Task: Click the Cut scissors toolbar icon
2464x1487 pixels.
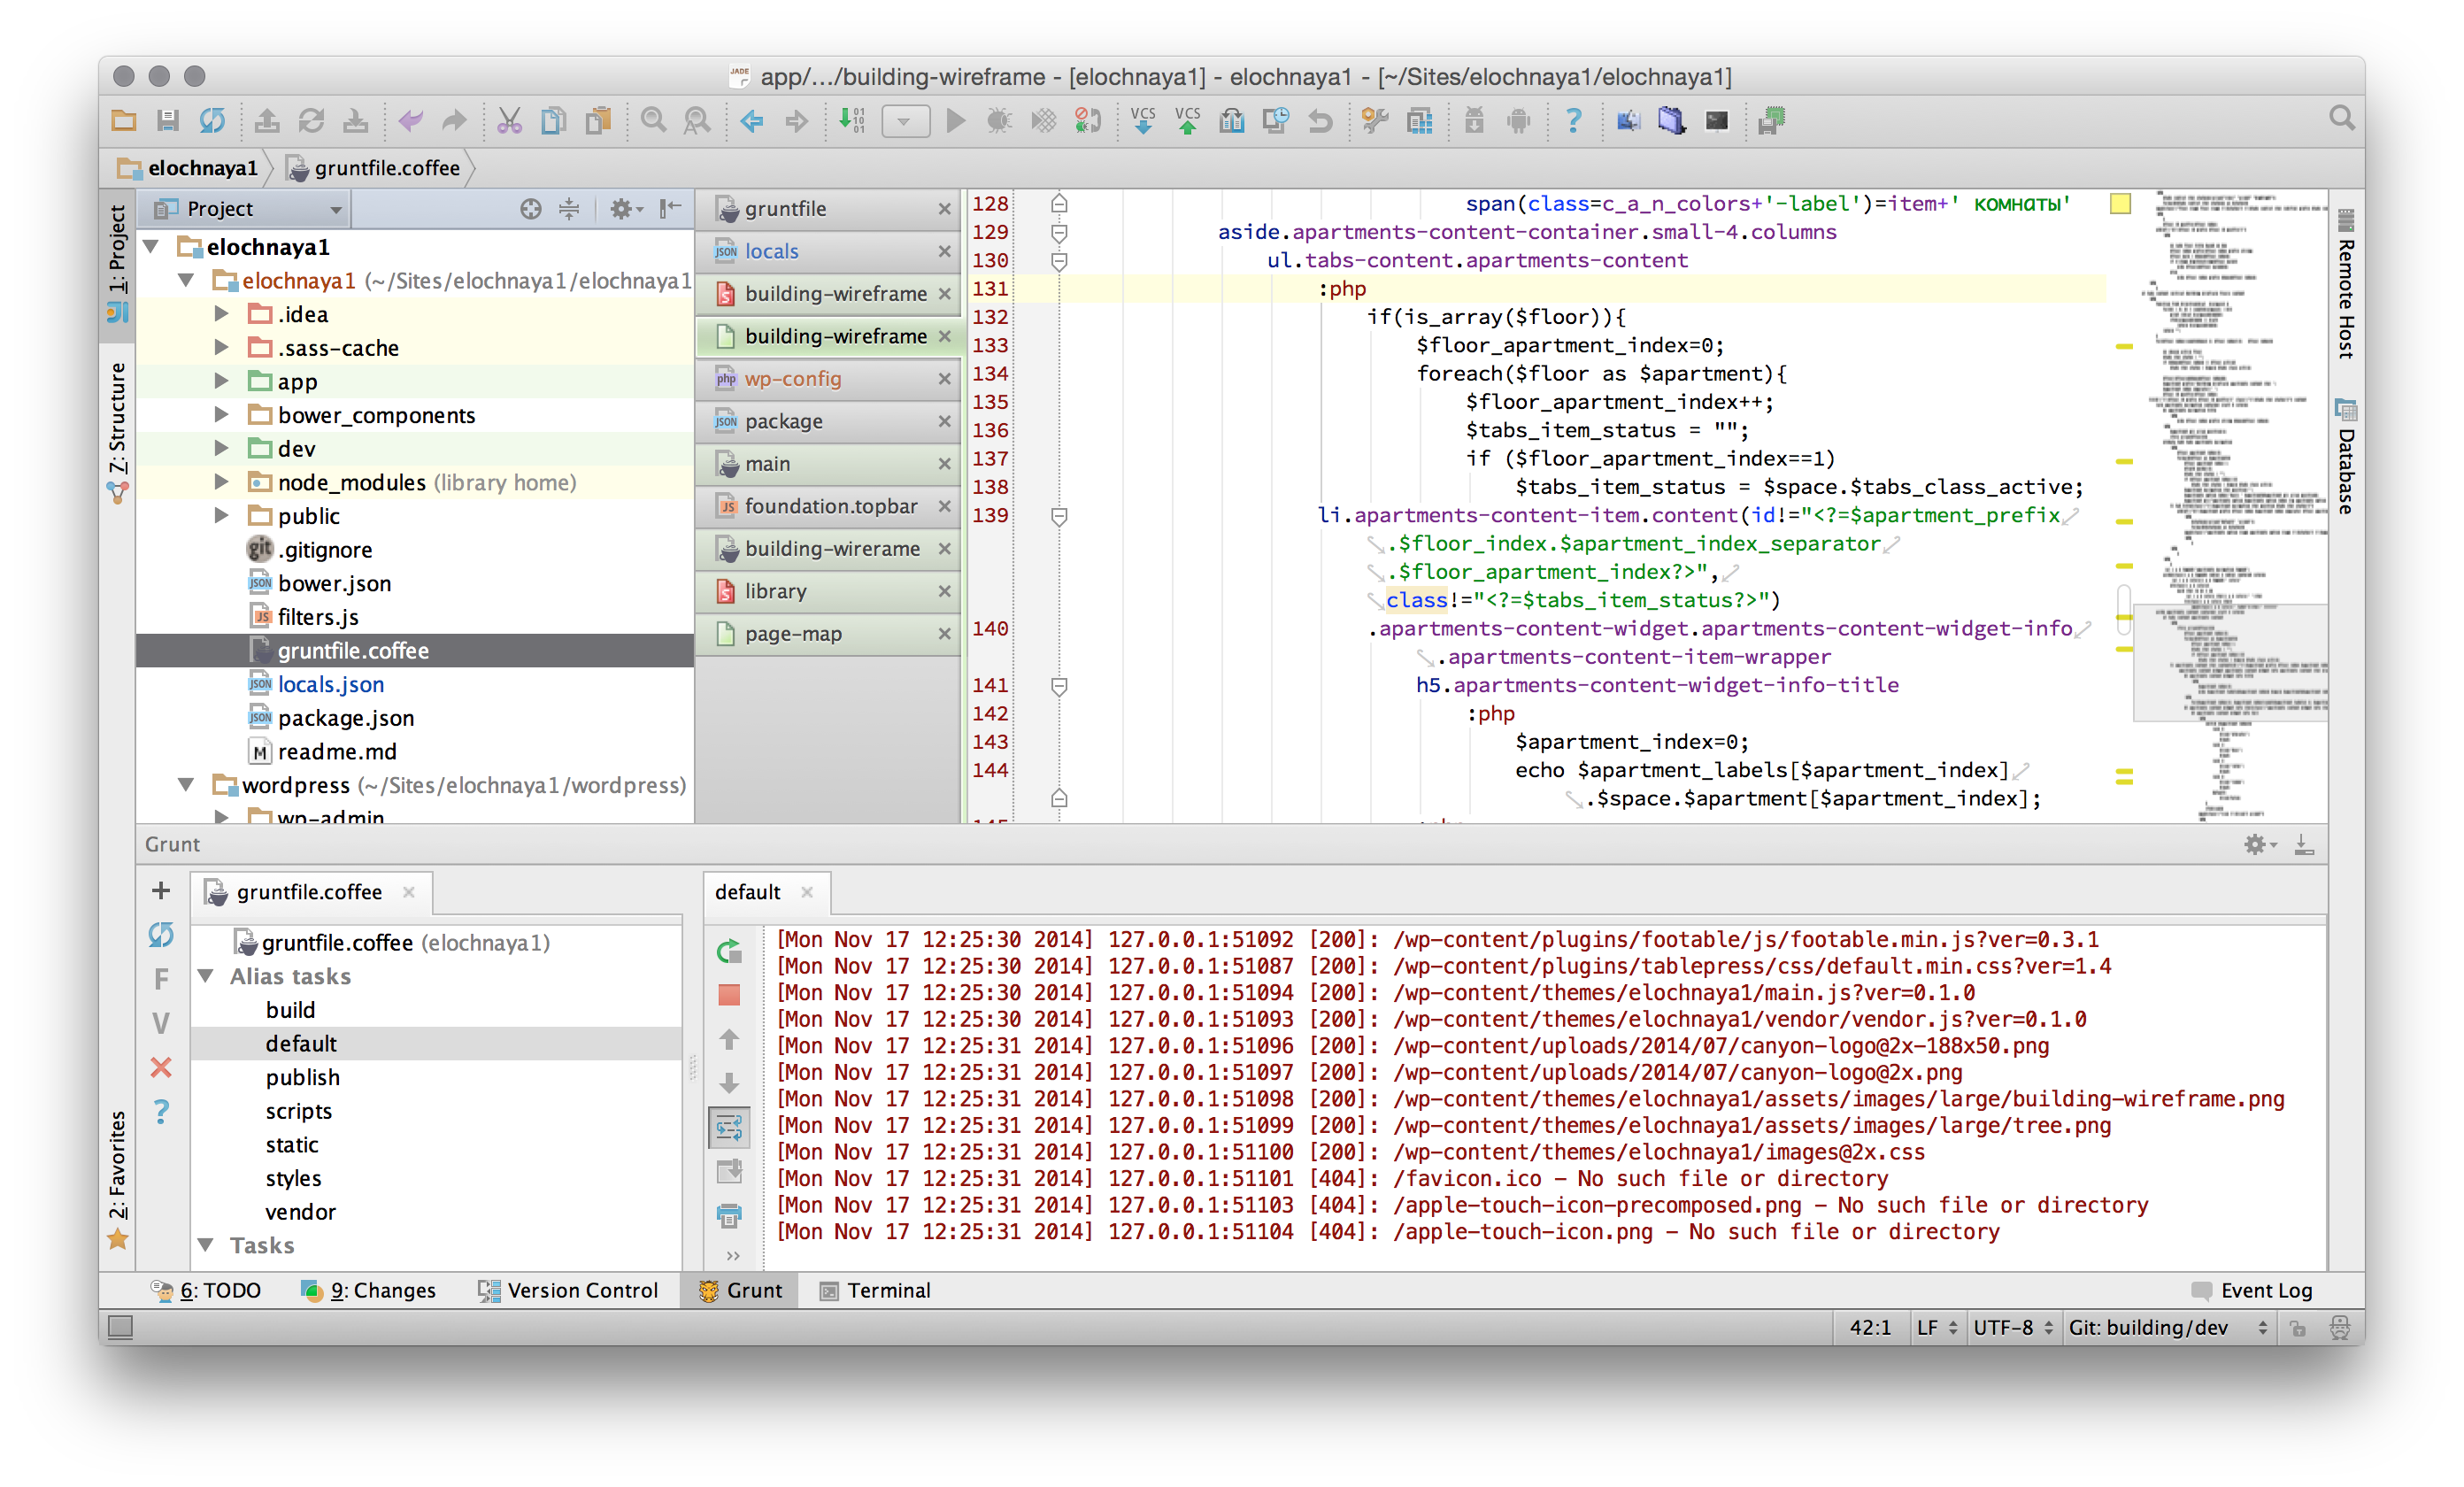Action: (509, 121)
